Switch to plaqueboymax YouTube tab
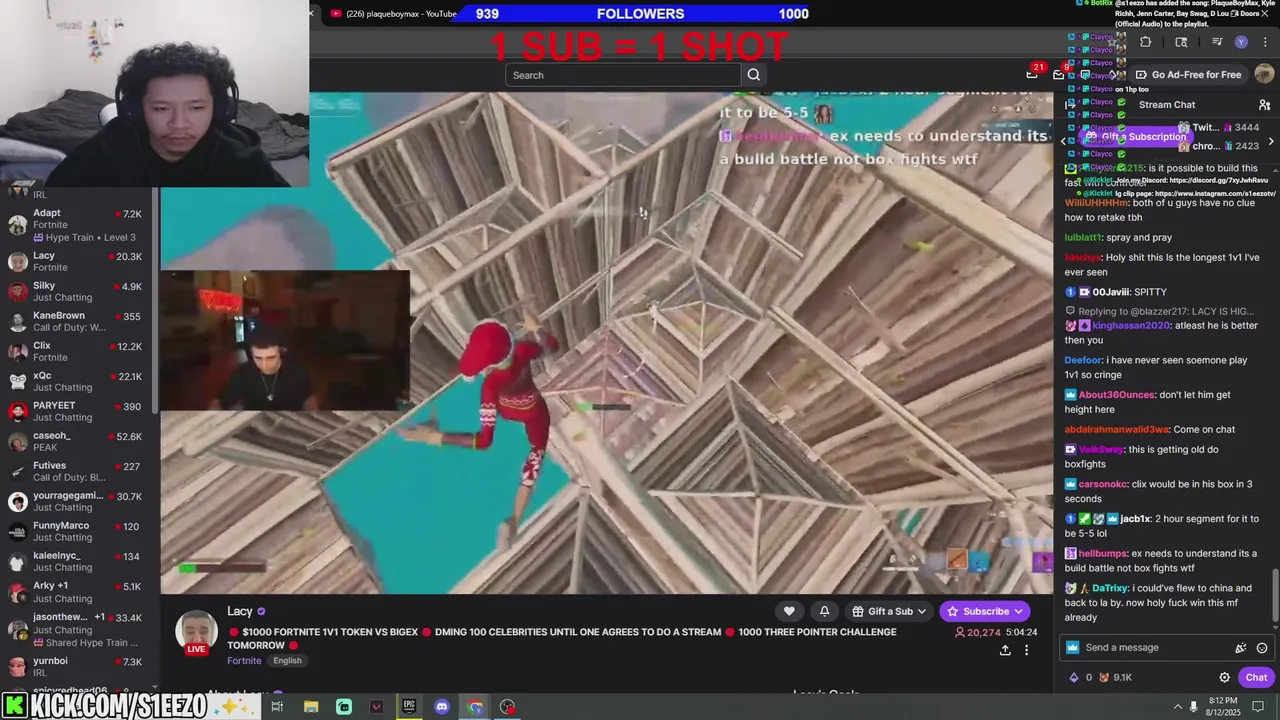 click(393, 13)
